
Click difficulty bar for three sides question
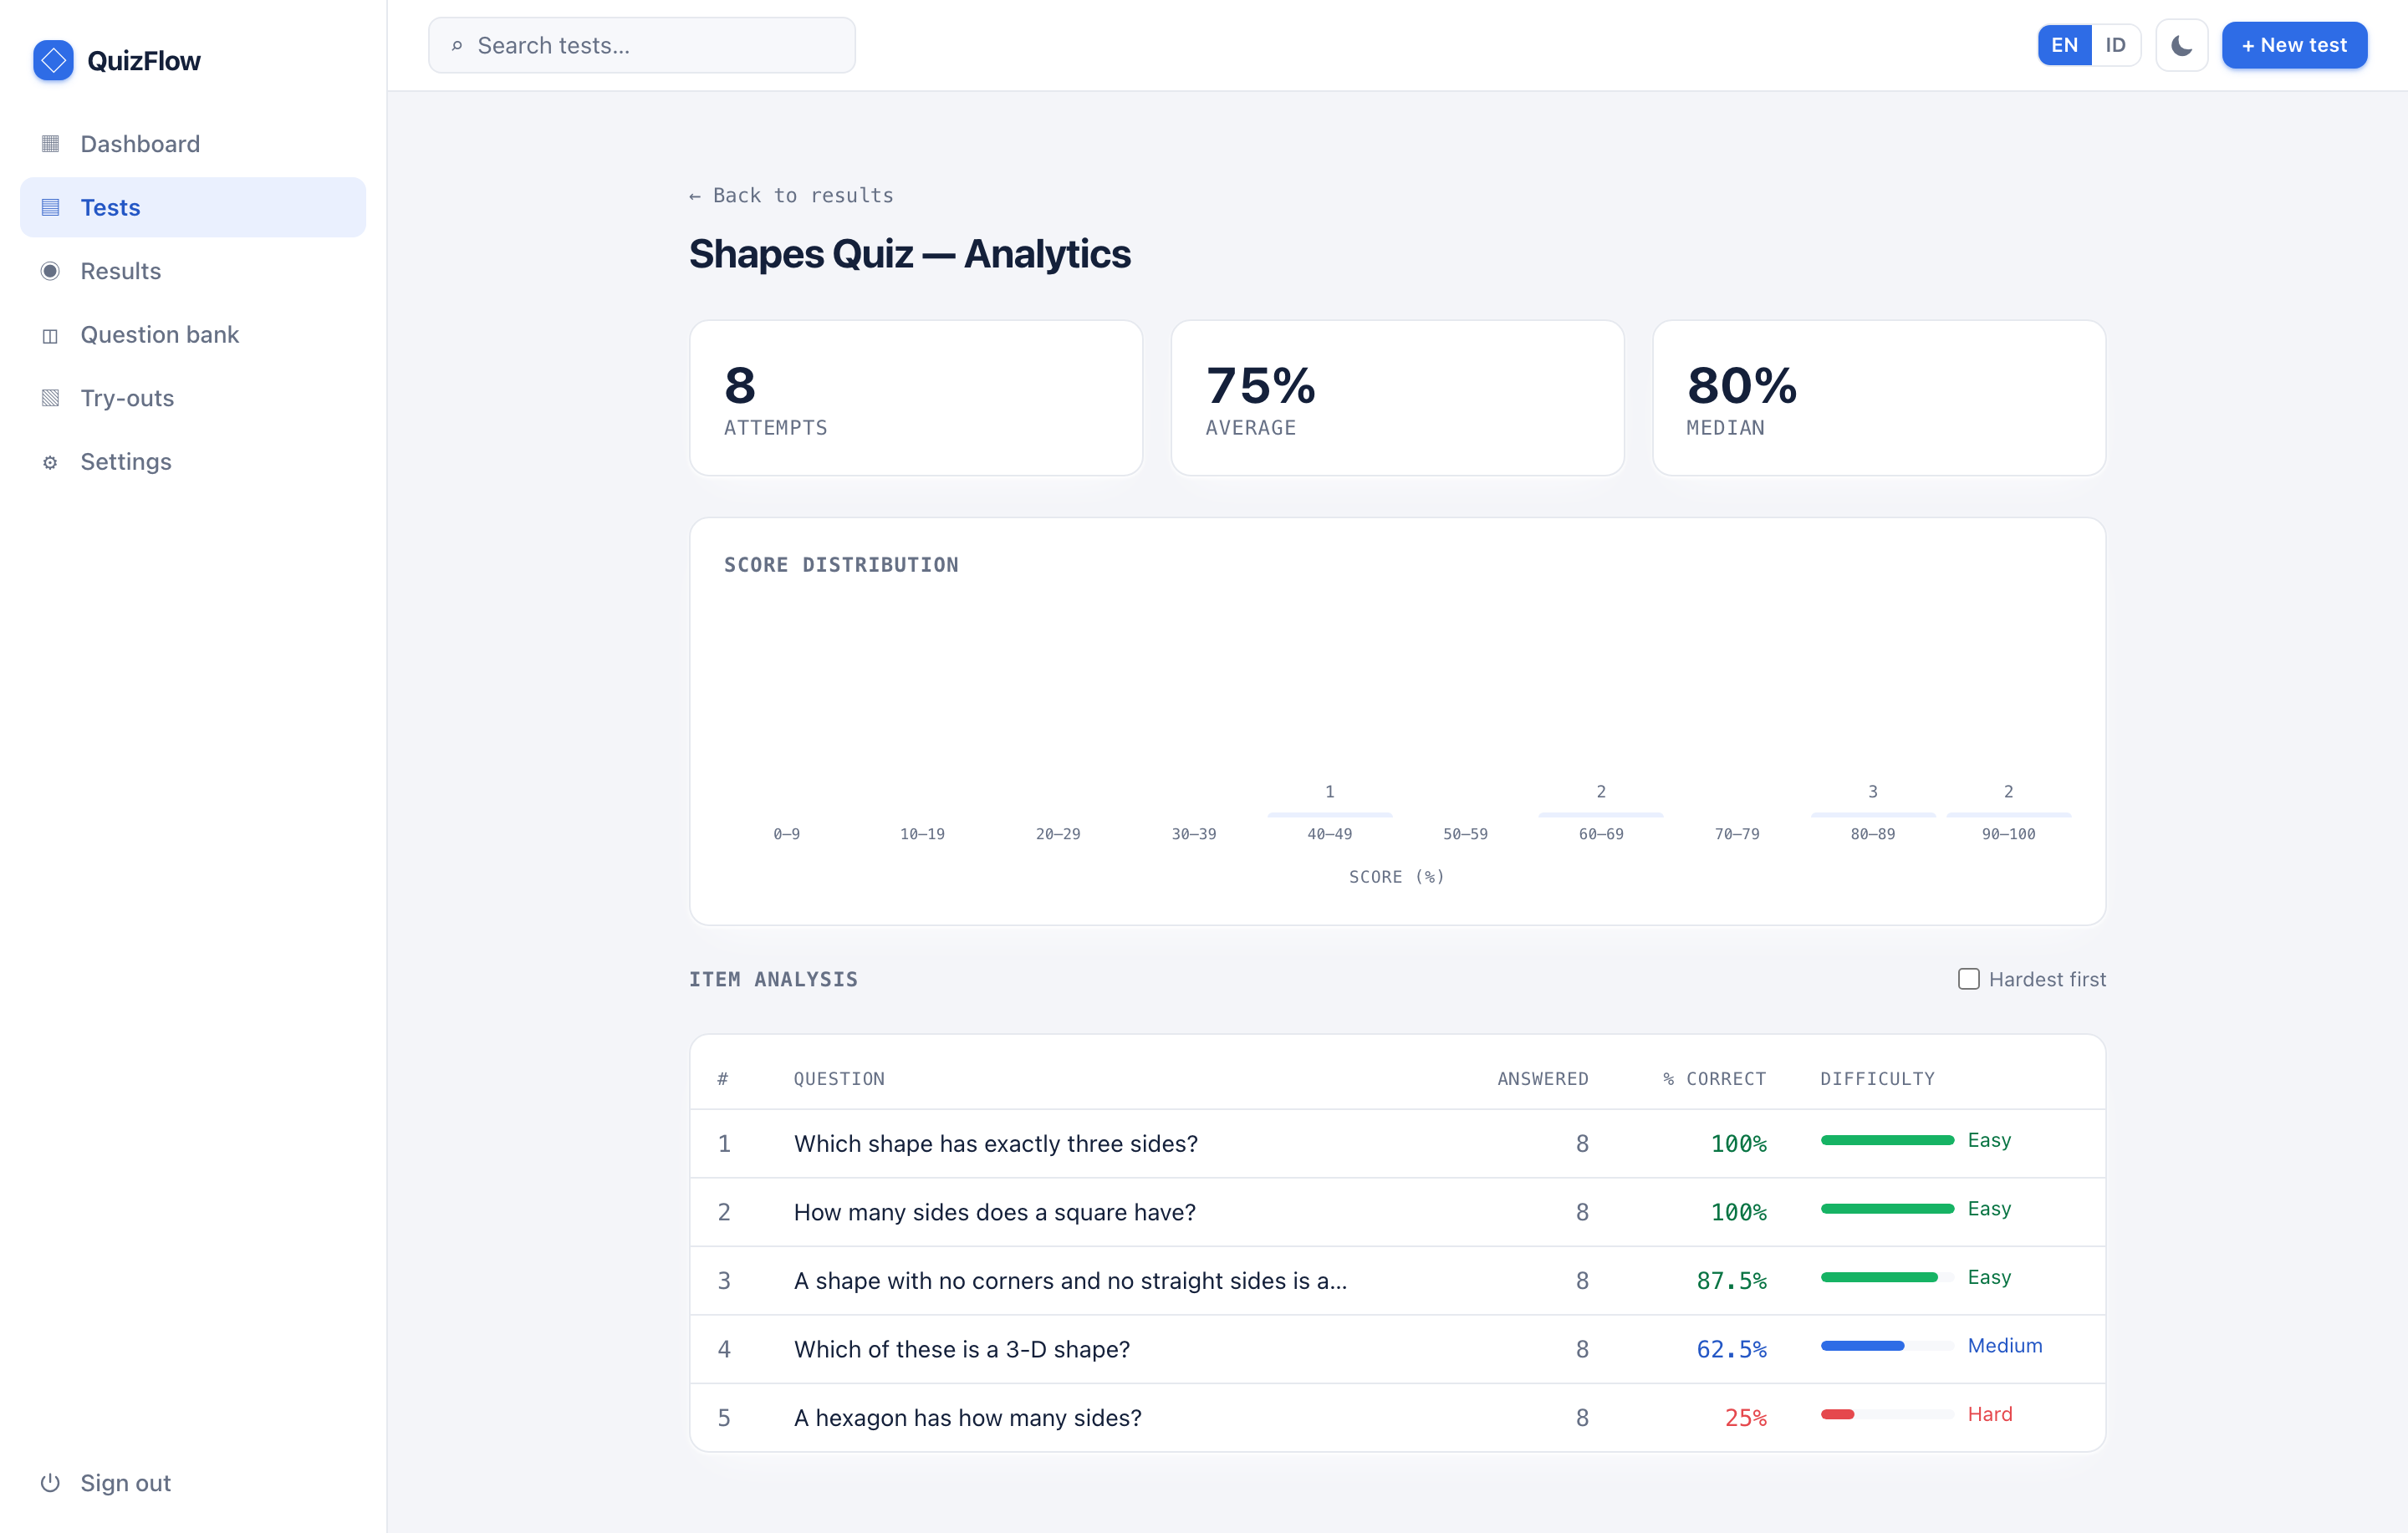pyautogui.click(x=1887, y=1140)
